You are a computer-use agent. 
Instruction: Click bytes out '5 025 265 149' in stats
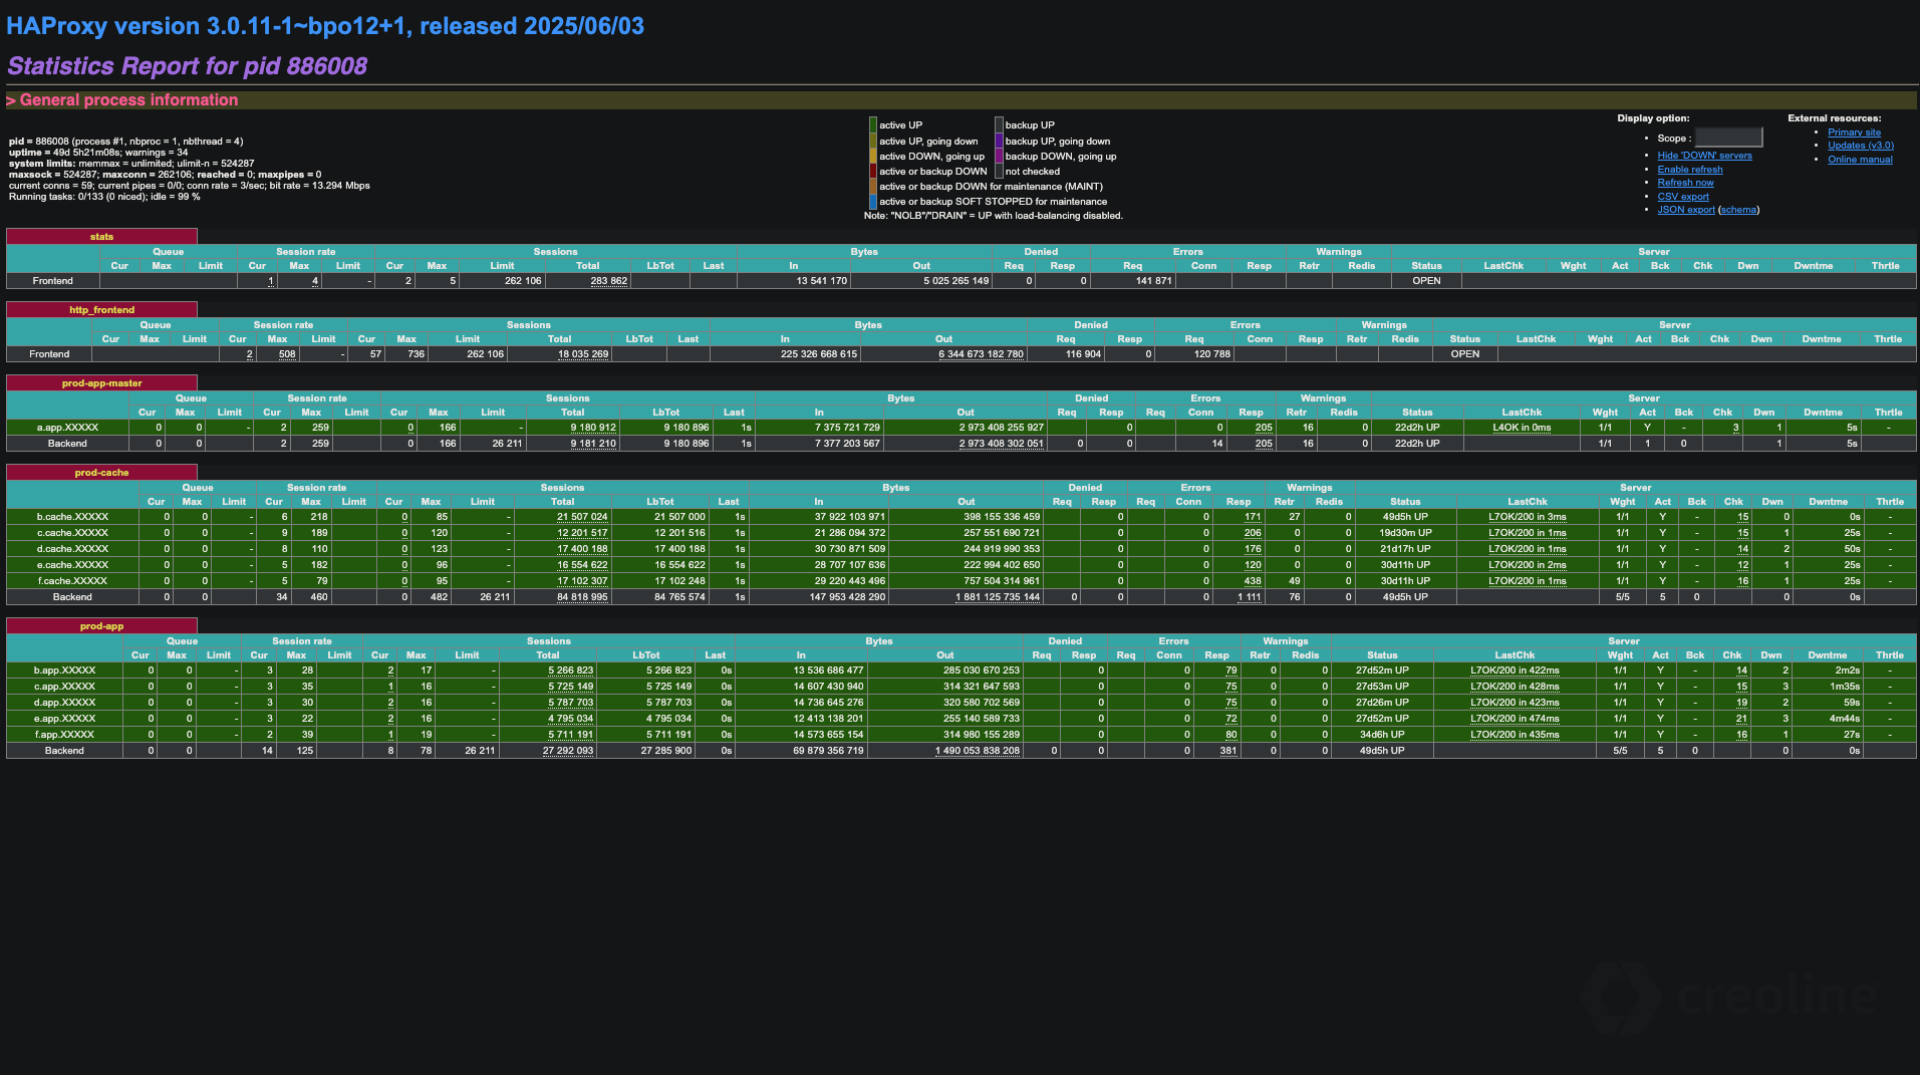pos(956,281)
